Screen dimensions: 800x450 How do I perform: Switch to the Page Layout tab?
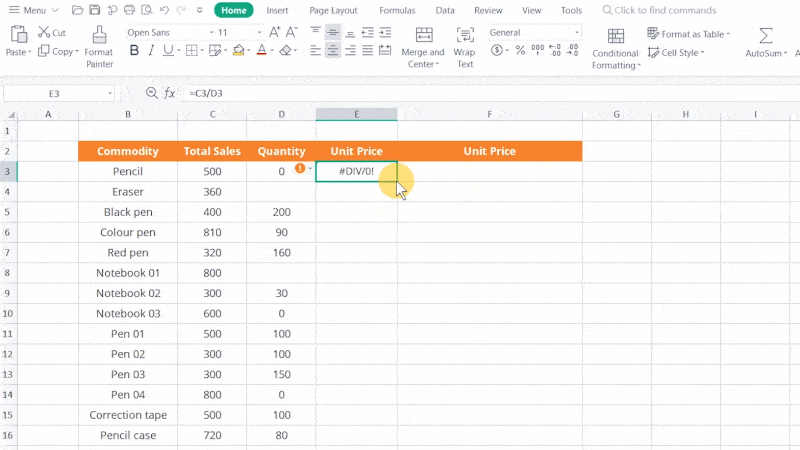pos(333,10)
